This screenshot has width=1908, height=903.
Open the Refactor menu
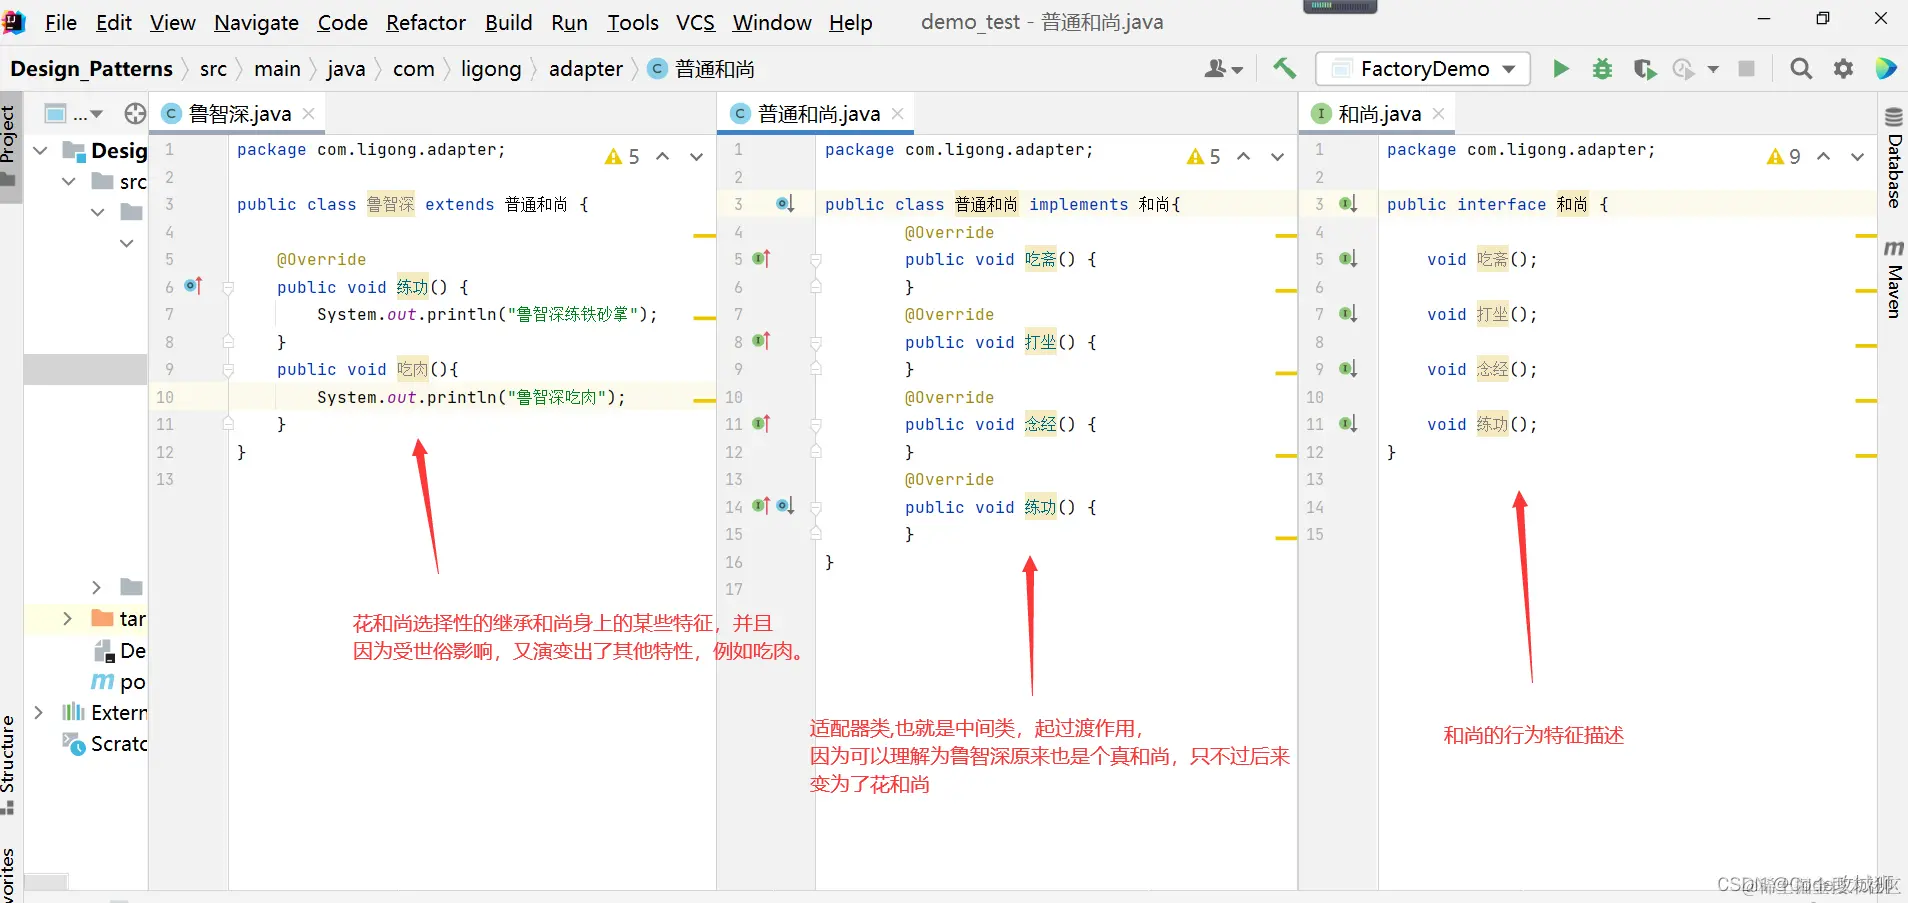pyautogui.click(x=426, y=22)
